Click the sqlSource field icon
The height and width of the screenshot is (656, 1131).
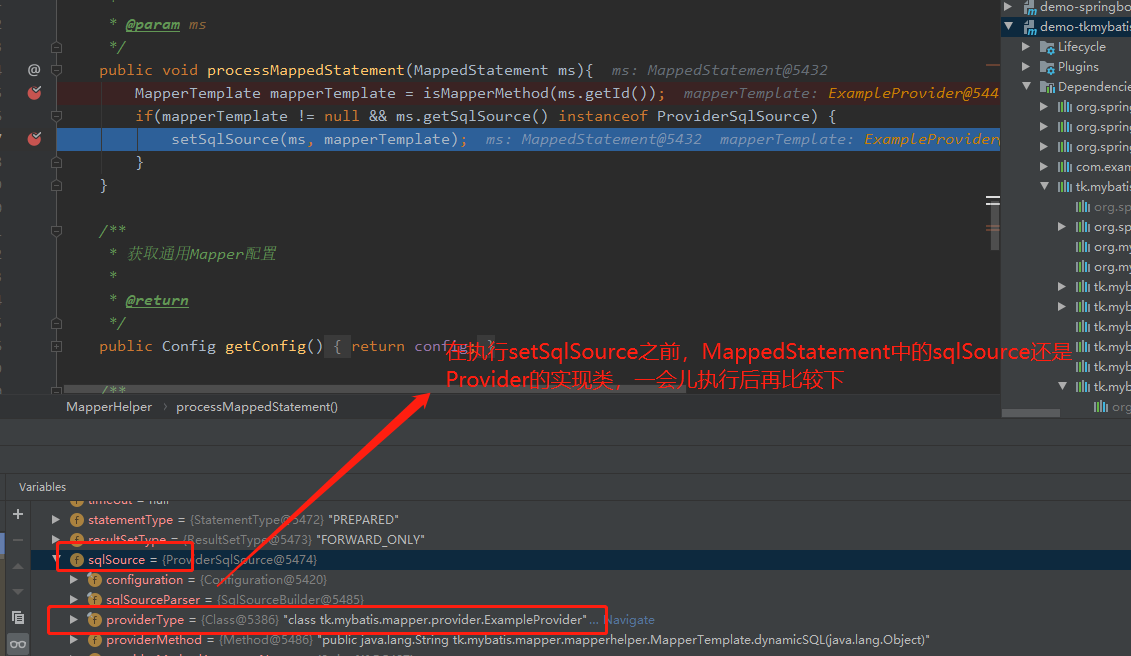pyautogui.click(x=77, y=560)
